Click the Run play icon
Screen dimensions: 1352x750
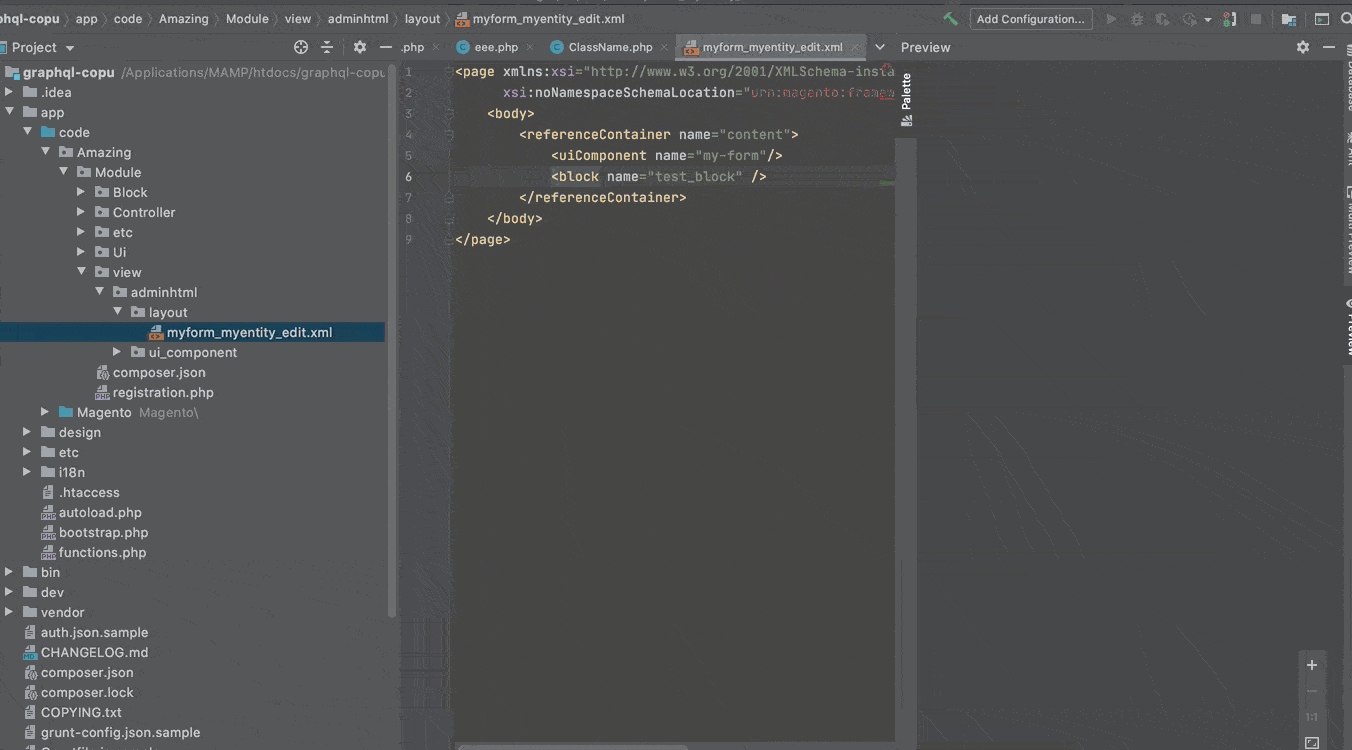[x=1111, y=19]
